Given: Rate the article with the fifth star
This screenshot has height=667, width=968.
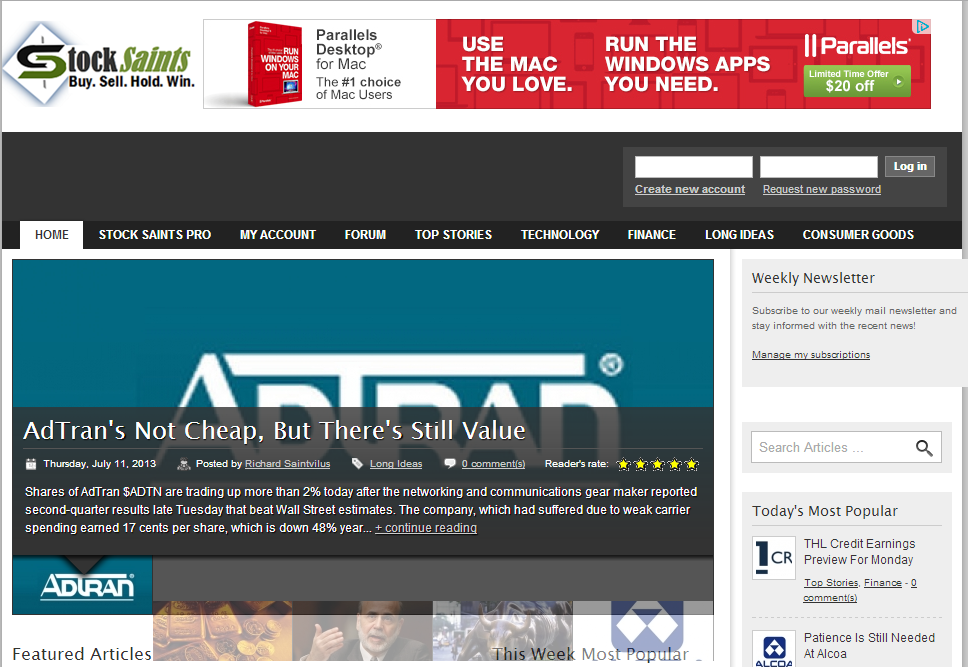Looking at the screenshot, I should click(x=691, y=464).
